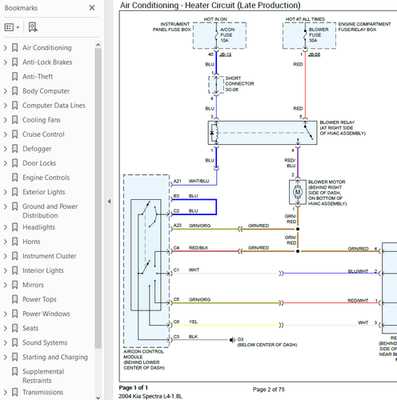
Task: Click the Supplemental Restraints bookmark icon
Action: [15, 371]
